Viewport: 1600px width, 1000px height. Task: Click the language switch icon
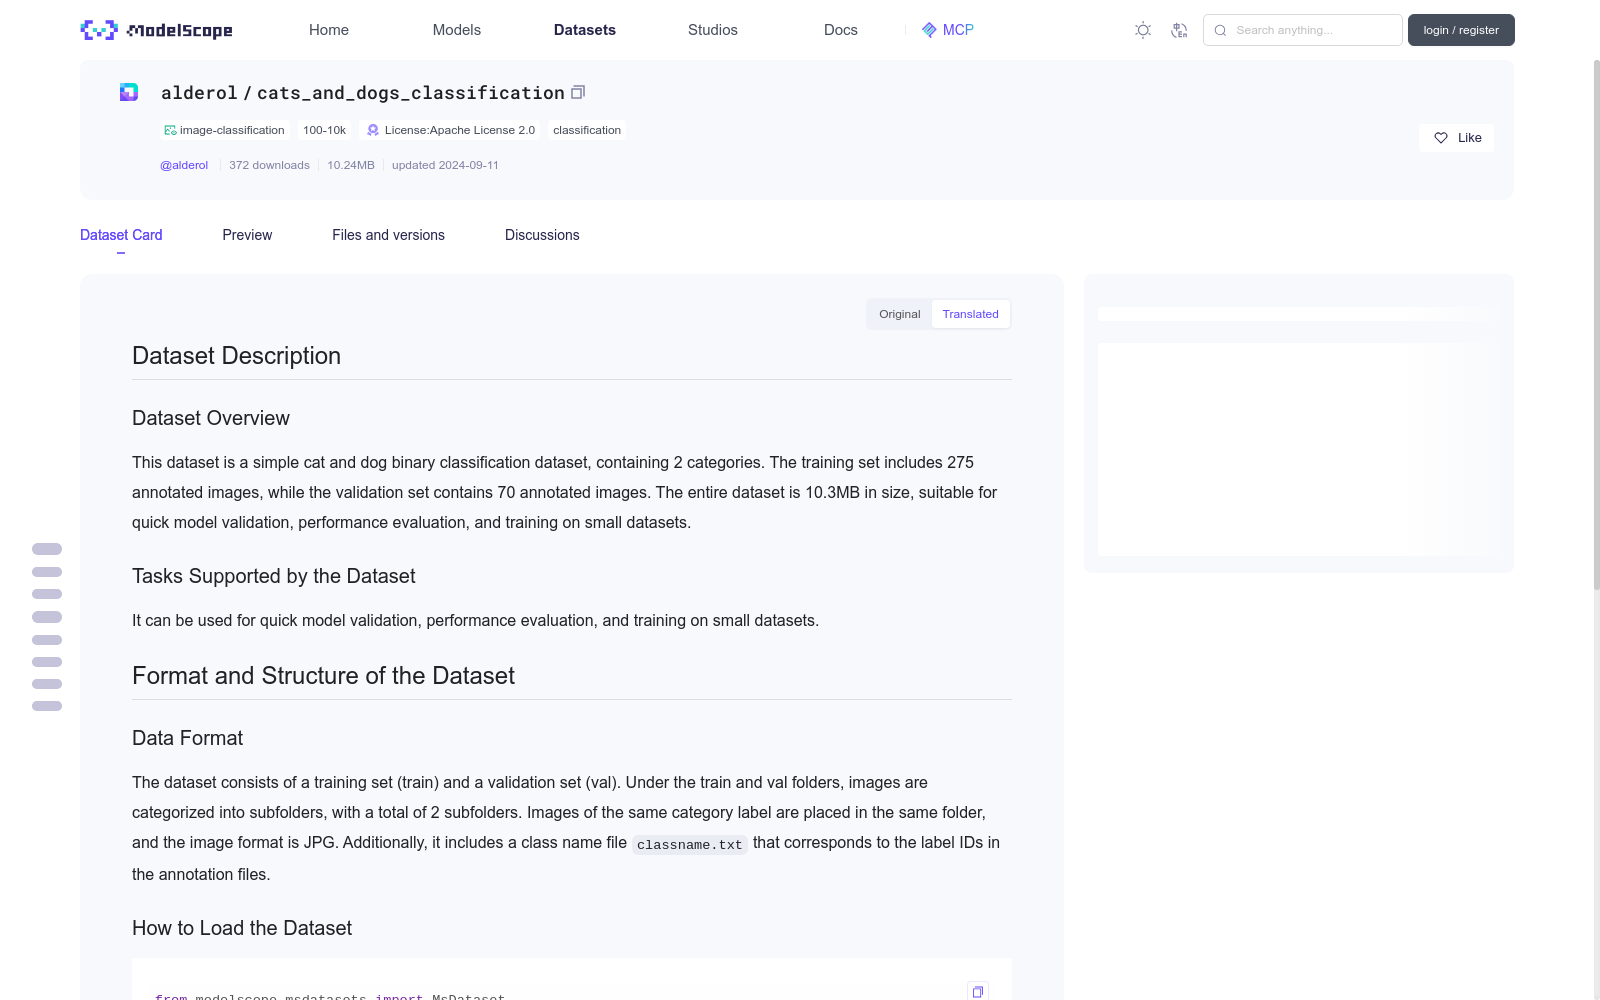pyautogui.click(x=1179, y=30)
